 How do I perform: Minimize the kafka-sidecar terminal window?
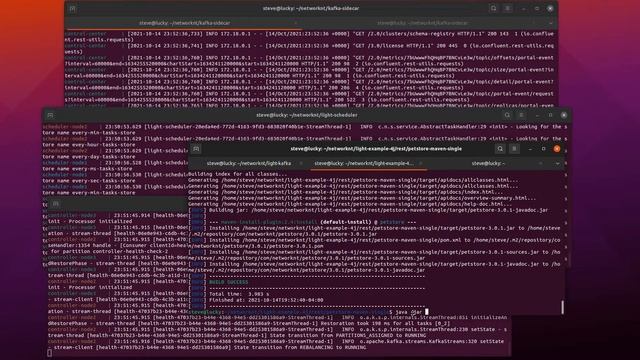coord(523,8)
